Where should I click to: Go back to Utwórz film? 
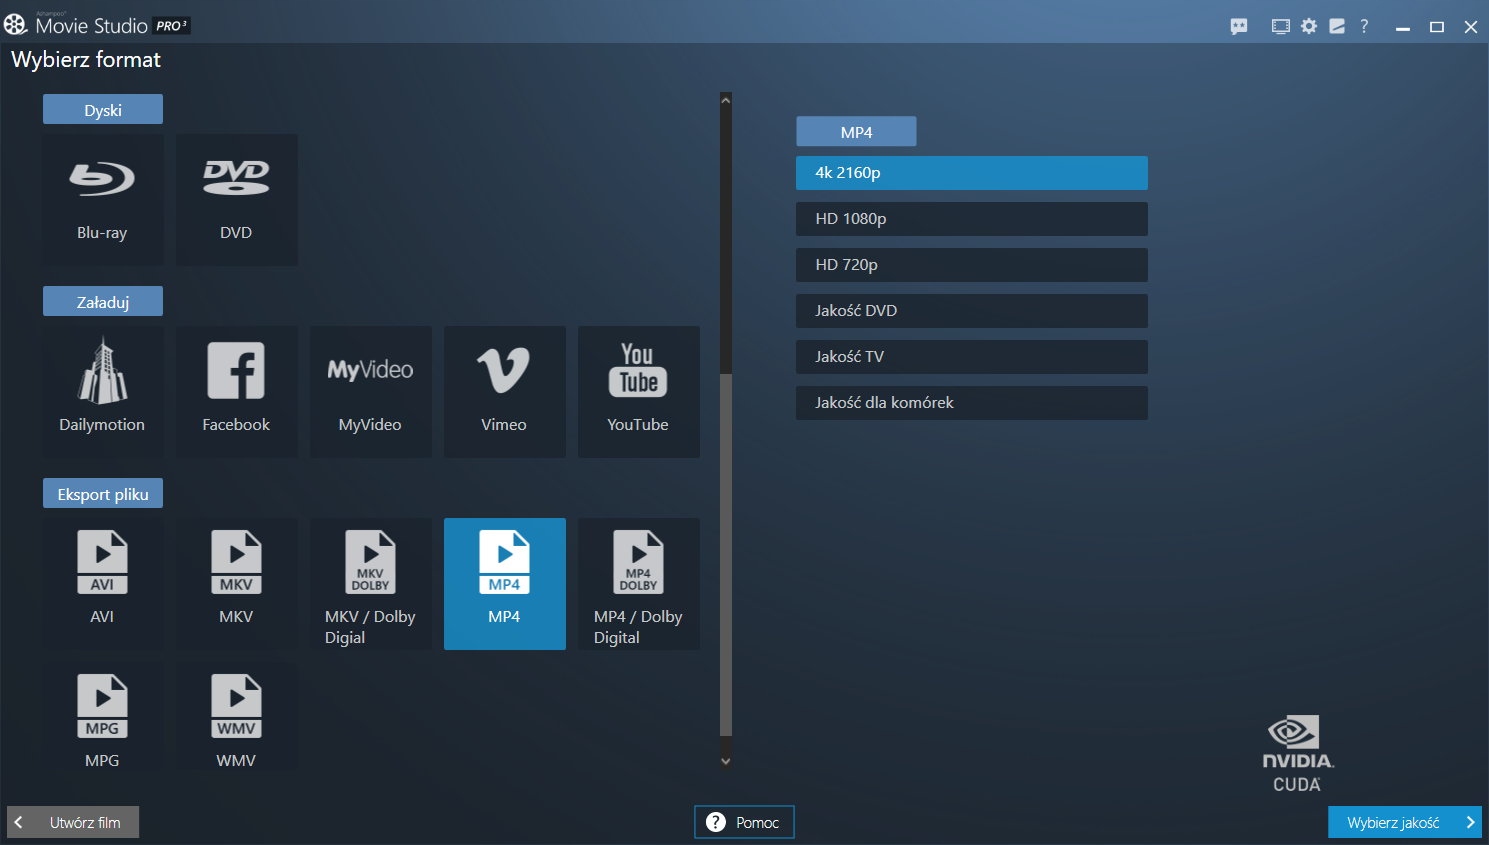click(73, 822)
